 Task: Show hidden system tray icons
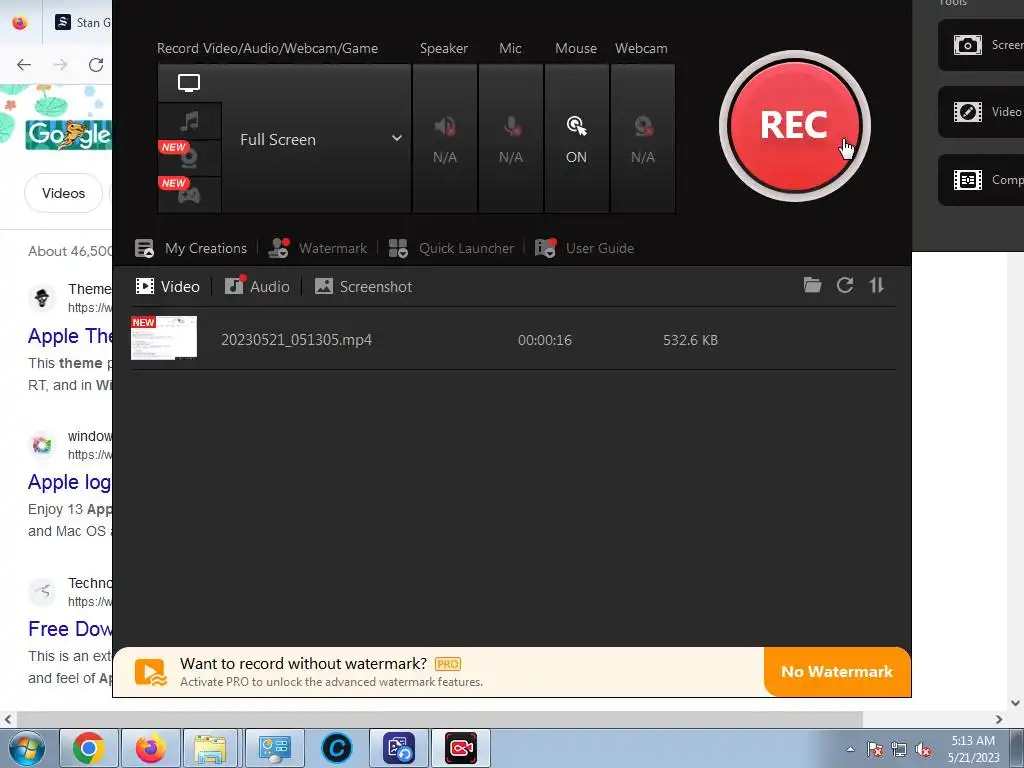coord(850,749)
